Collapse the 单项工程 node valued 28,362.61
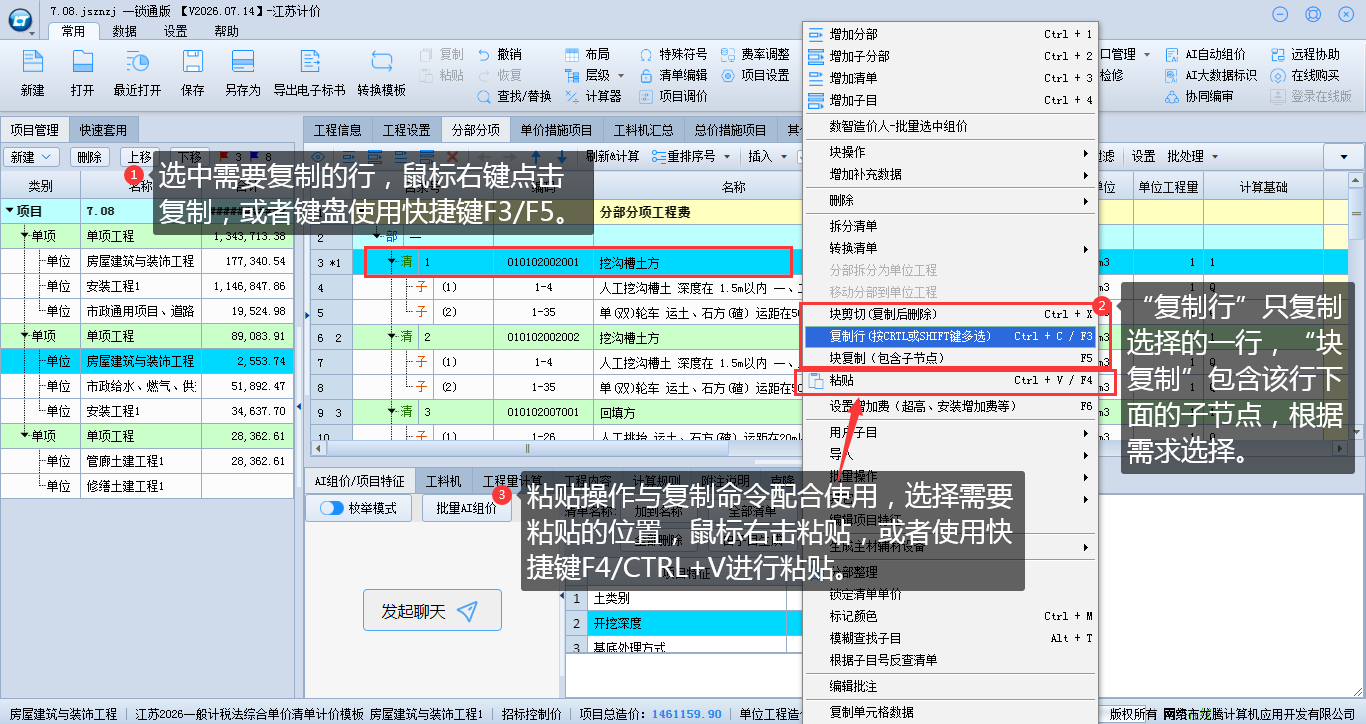This screenshot has width=1366, height=724. [x=25, y=436]
